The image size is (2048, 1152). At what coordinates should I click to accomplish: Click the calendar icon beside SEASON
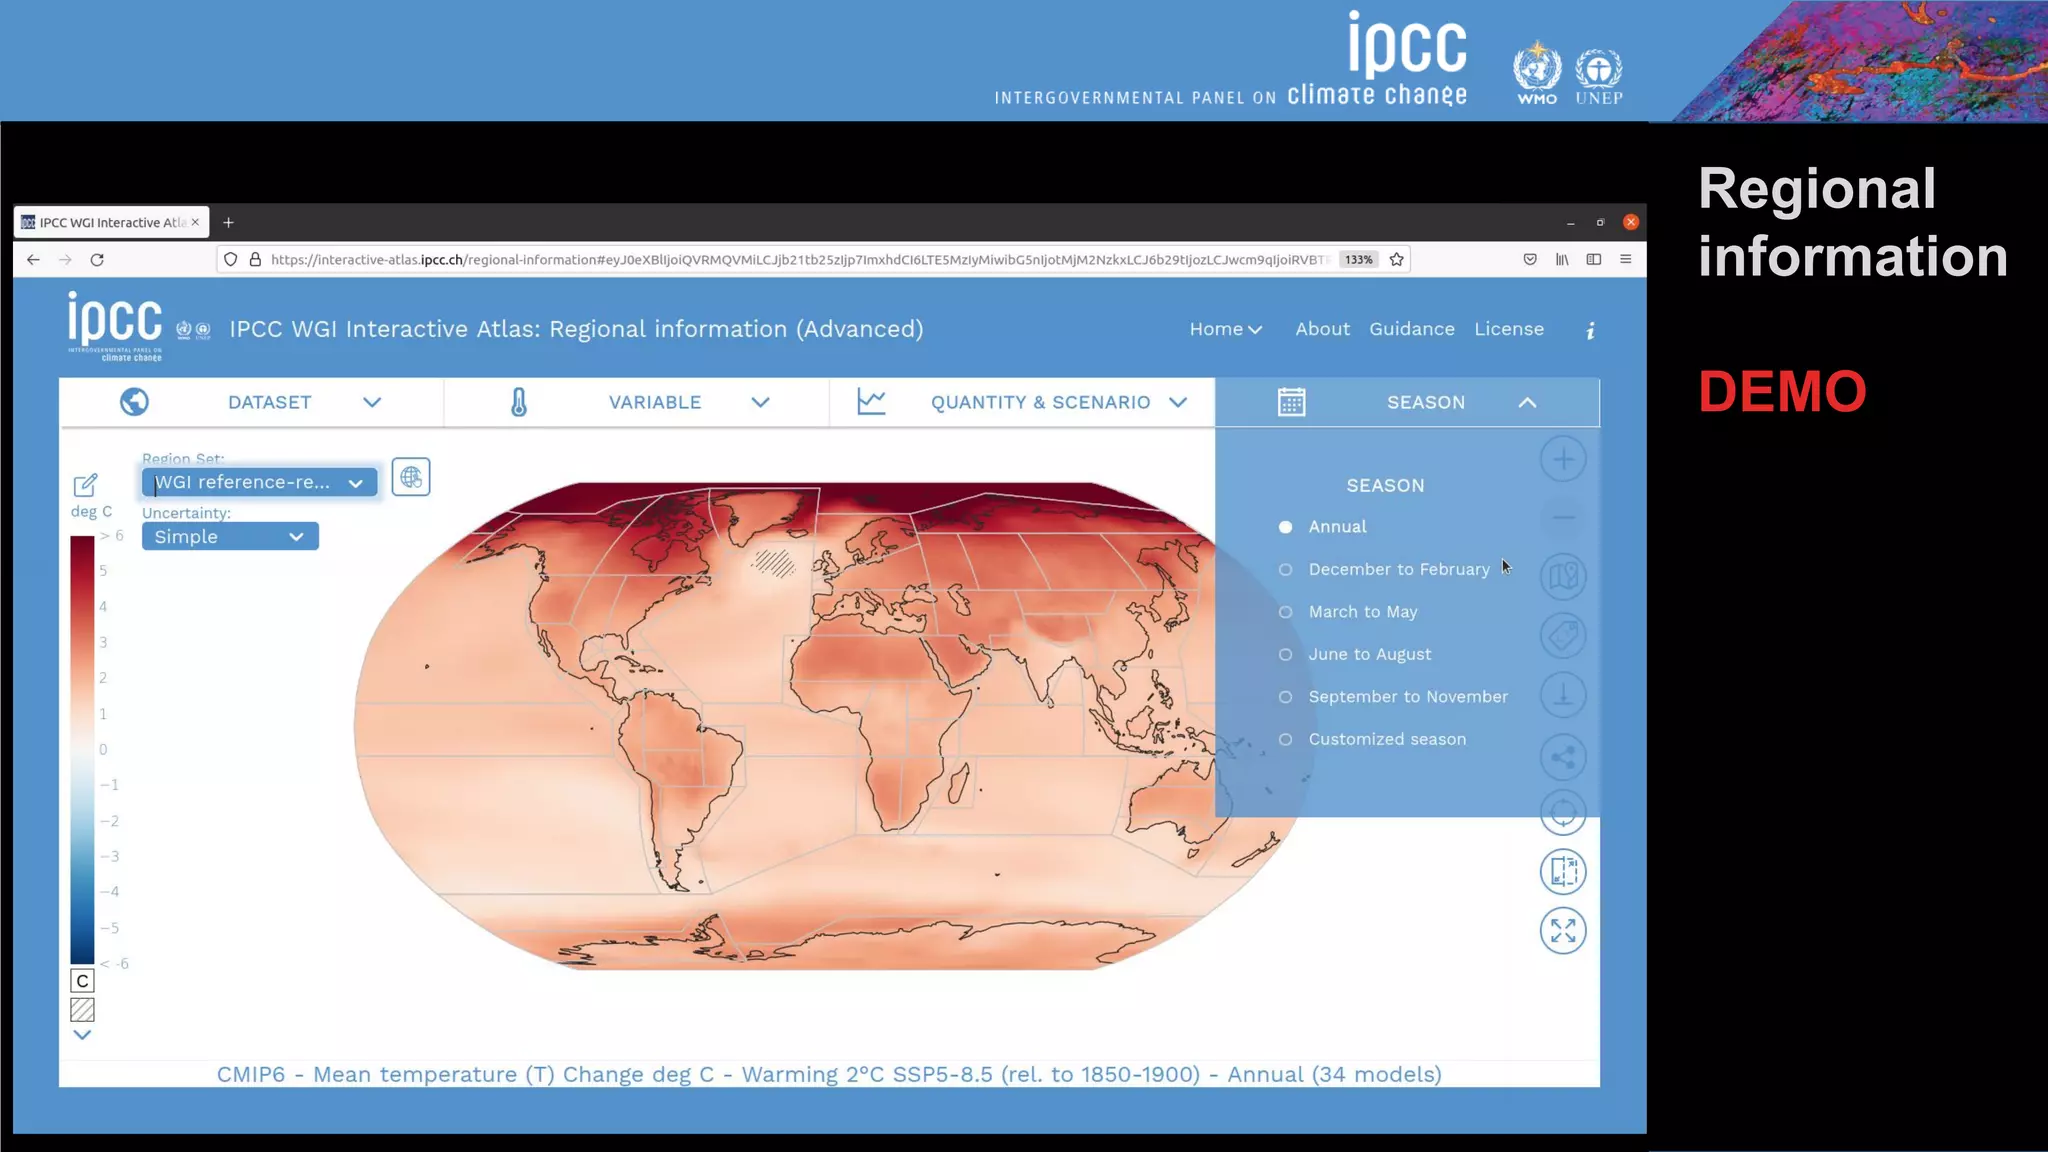(1291, 402)
